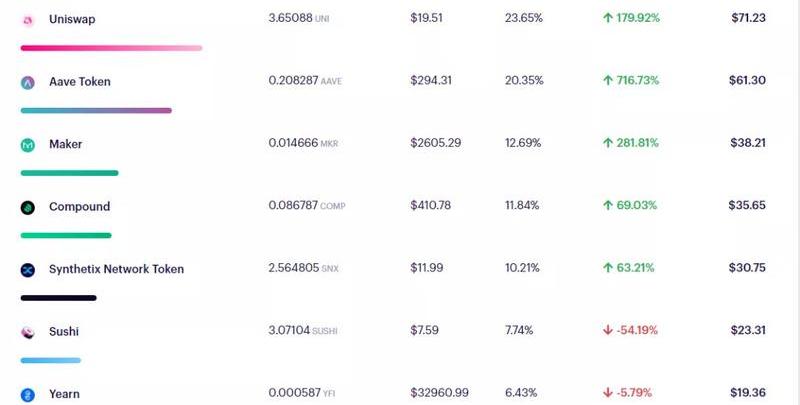Viewport: 800px width, 405px height.
Task: Click the Maker green allocation bar
Action: pos(69,173)
